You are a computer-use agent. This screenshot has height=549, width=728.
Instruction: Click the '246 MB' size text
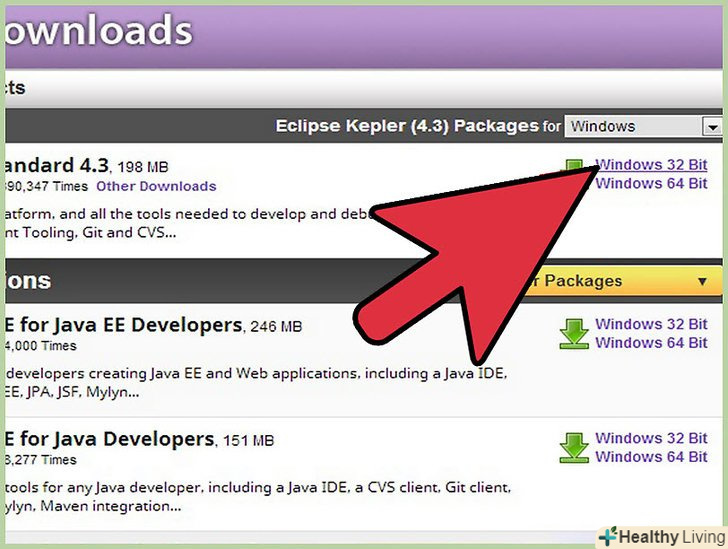(276, 327)
